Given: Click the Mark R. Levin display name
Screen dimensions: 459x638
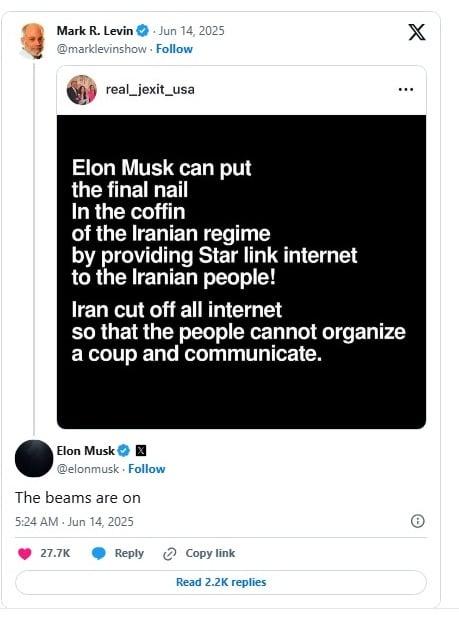Looking at the screenshot, I should click(95, 31).
